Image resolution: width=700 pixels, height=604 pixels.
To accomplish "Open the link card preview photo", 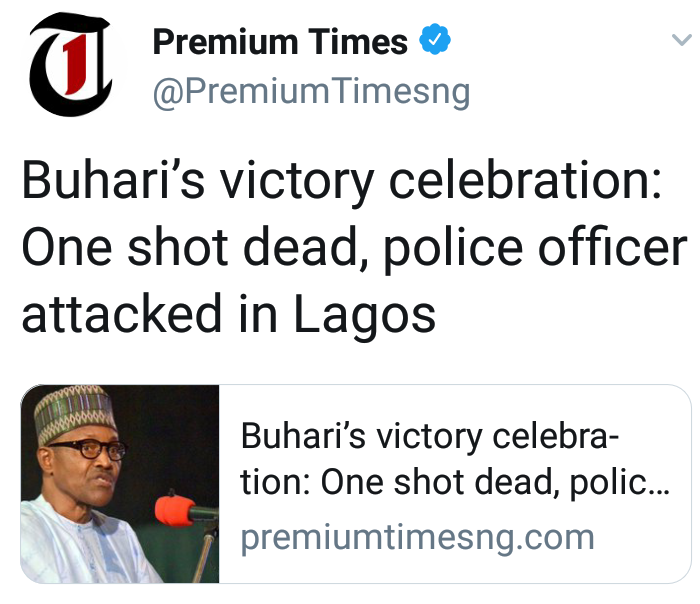I will click(x=120, y=484).
